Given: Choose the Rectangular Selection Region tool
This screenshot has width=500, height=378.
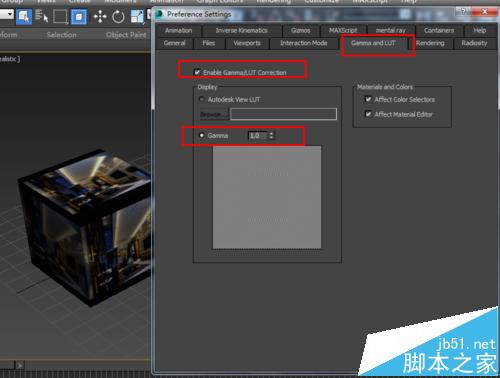Looking at the screenshot, I should tap(60, 16).
